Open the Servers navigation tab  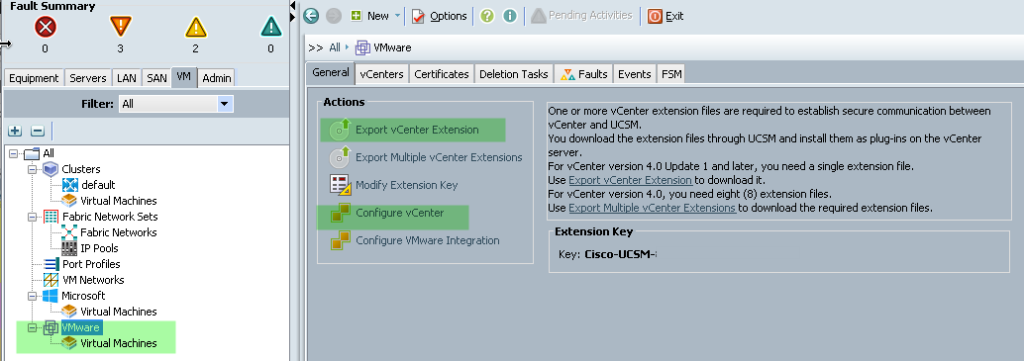[x=88, y=78]
